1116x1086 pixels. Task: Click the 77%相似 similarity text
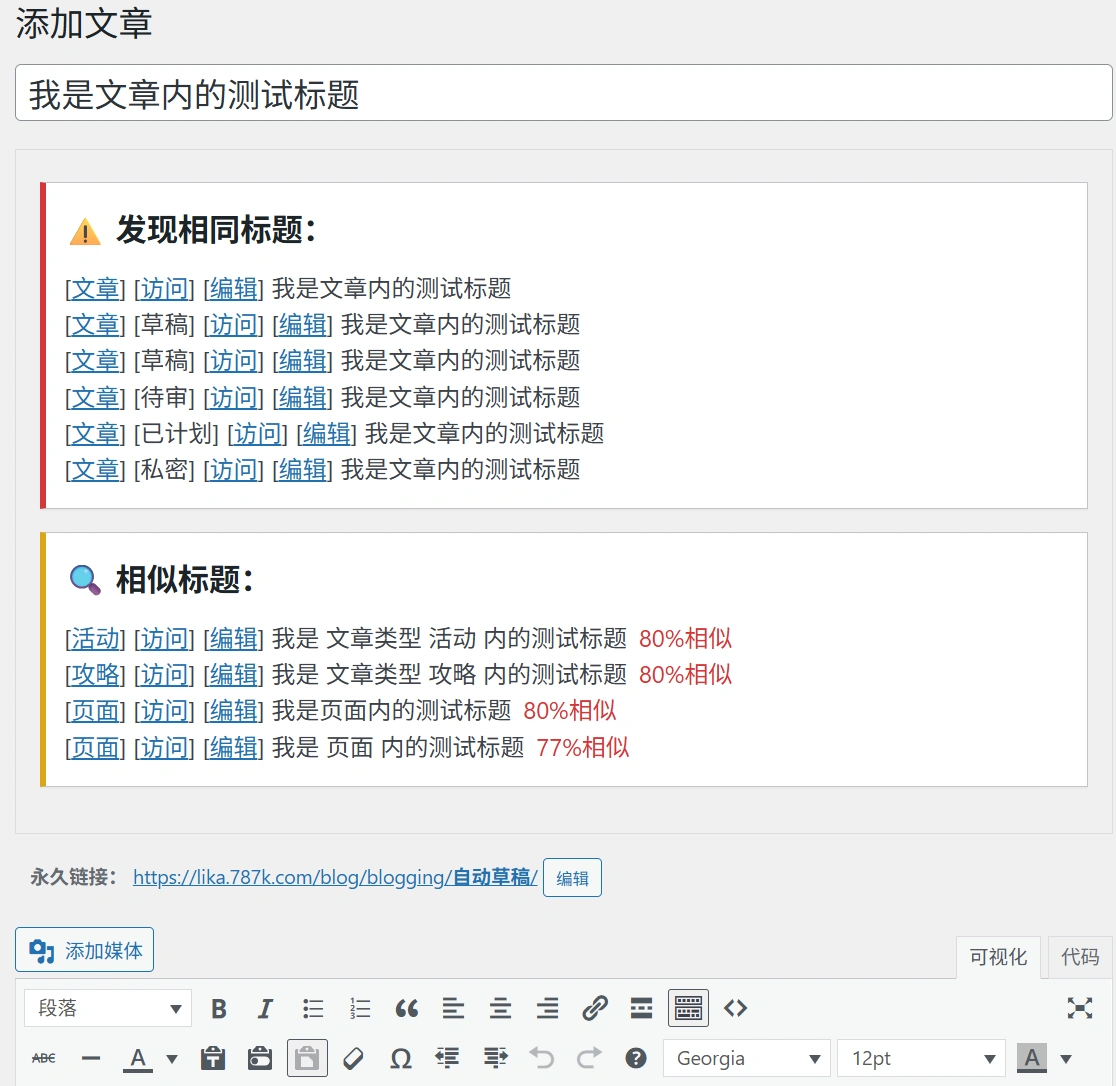pyautogui.click(x=583, y=748)
